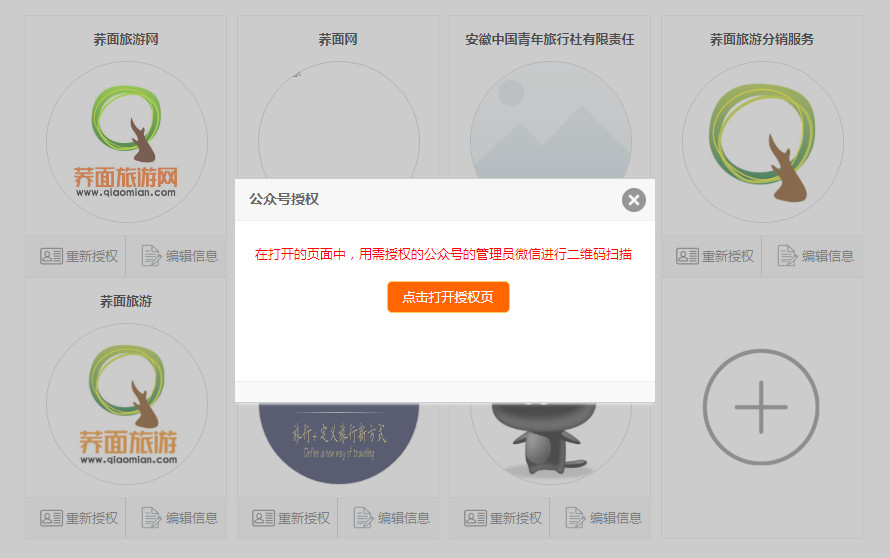The height and width of the screenshot is (558, 890).
Task: Click the 公众号授权 dialog heading
Action: pyautogui.click(x=284, y=199)
